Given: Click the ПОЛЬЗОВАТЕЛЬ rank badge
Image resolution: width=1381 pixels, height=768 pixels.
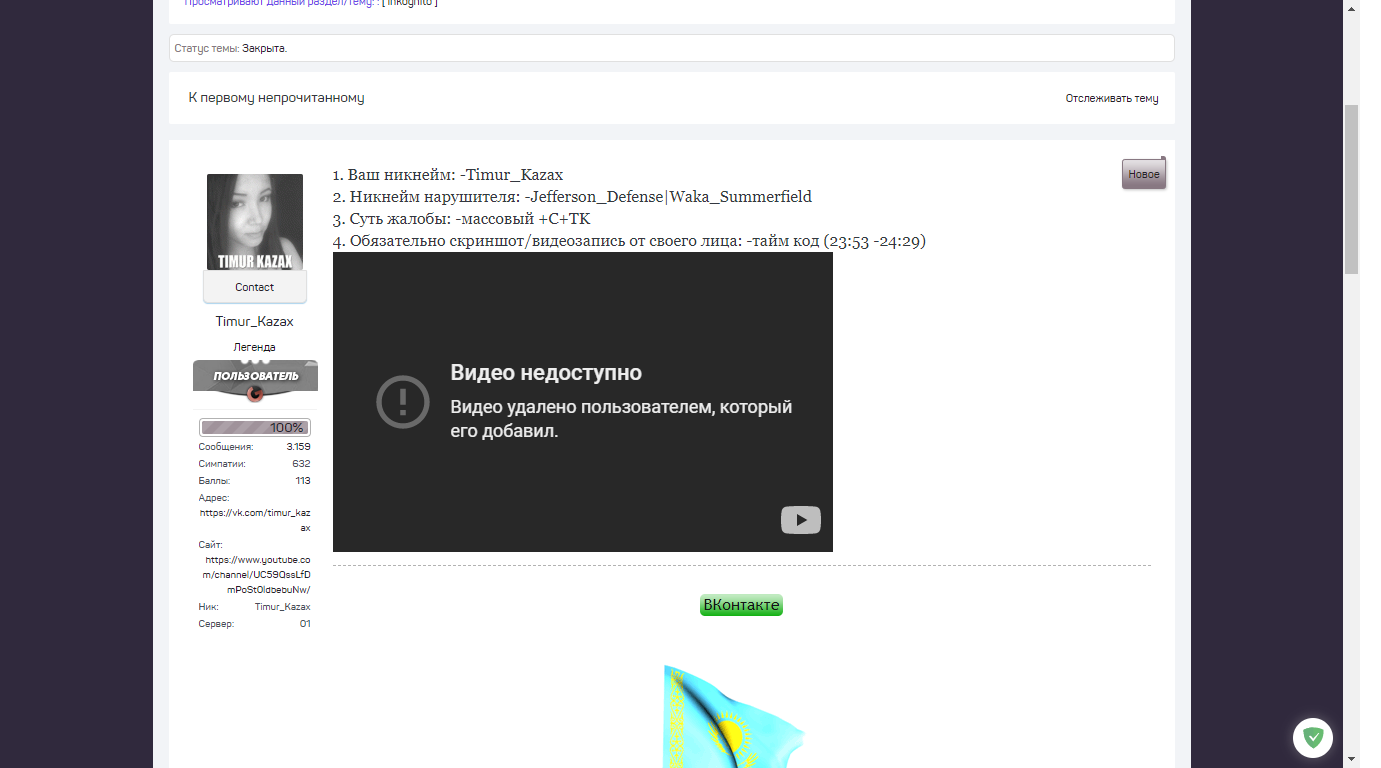Looking at the screenshot, I should pyautogui.click(x=255, y=378).
